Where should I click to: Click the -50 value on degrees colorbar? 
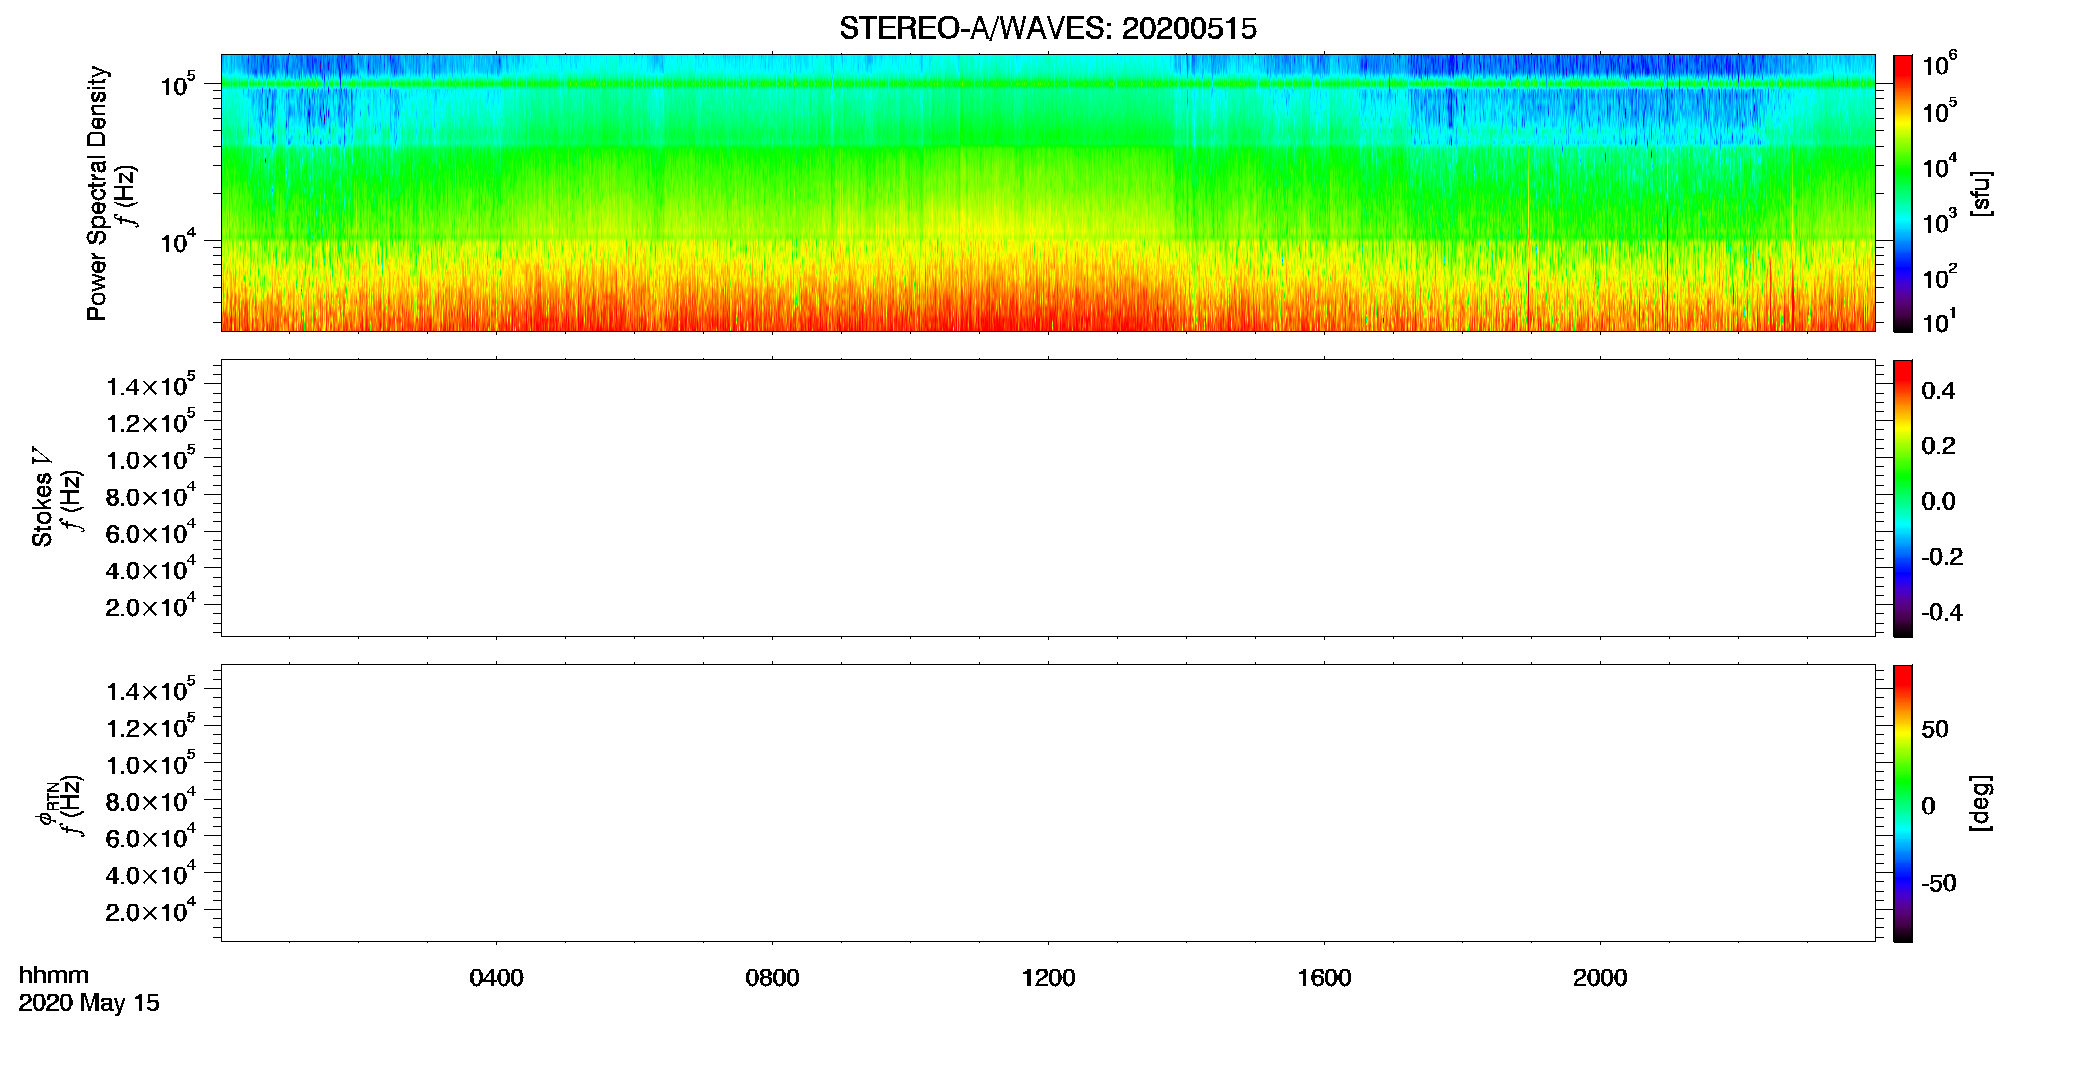[1939, 884]
